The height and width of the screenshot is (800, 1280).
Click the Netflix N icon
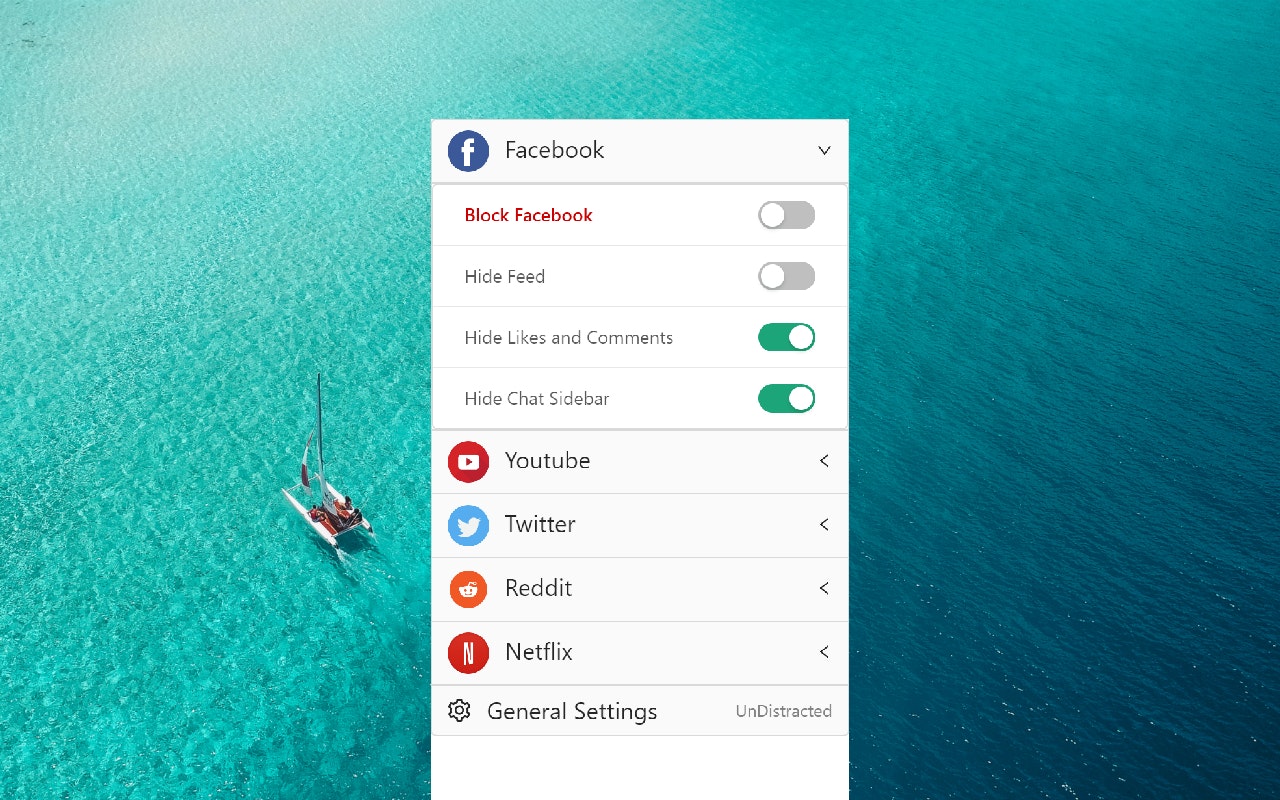pos(468,653)
